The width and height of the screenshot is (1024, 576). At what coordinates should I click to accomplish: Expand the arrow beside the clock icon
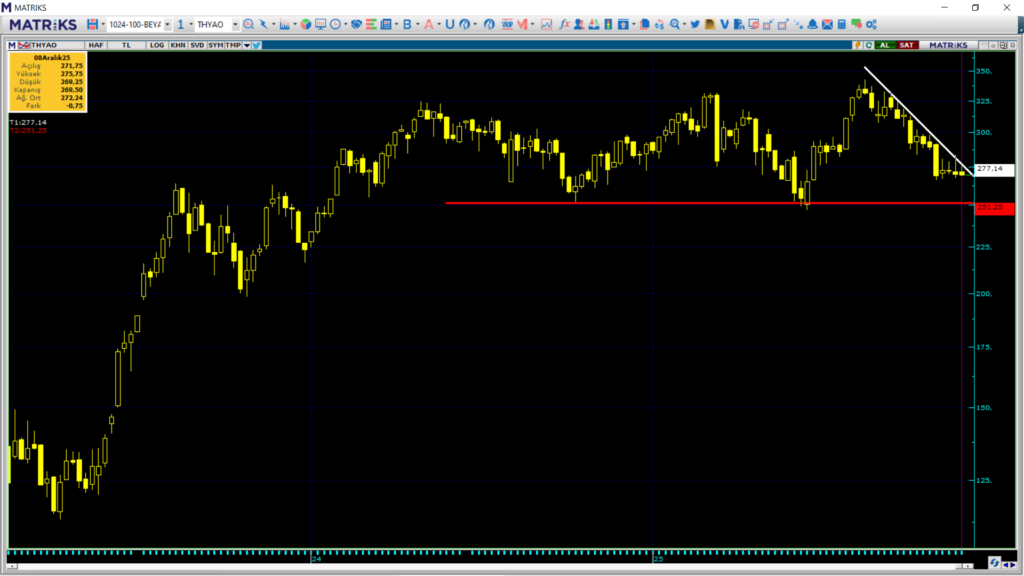[x=345, y=24]
